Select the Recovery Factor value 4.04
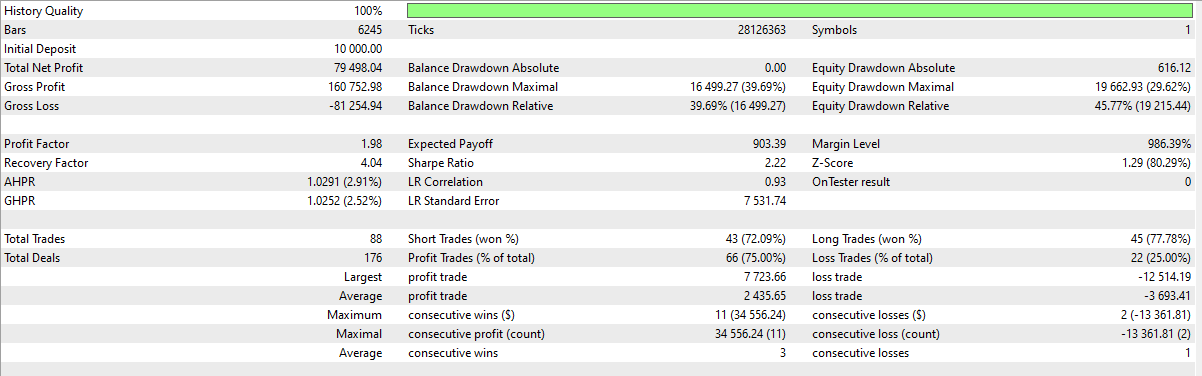Viewport: 1202px width, 376px height. 372,163
